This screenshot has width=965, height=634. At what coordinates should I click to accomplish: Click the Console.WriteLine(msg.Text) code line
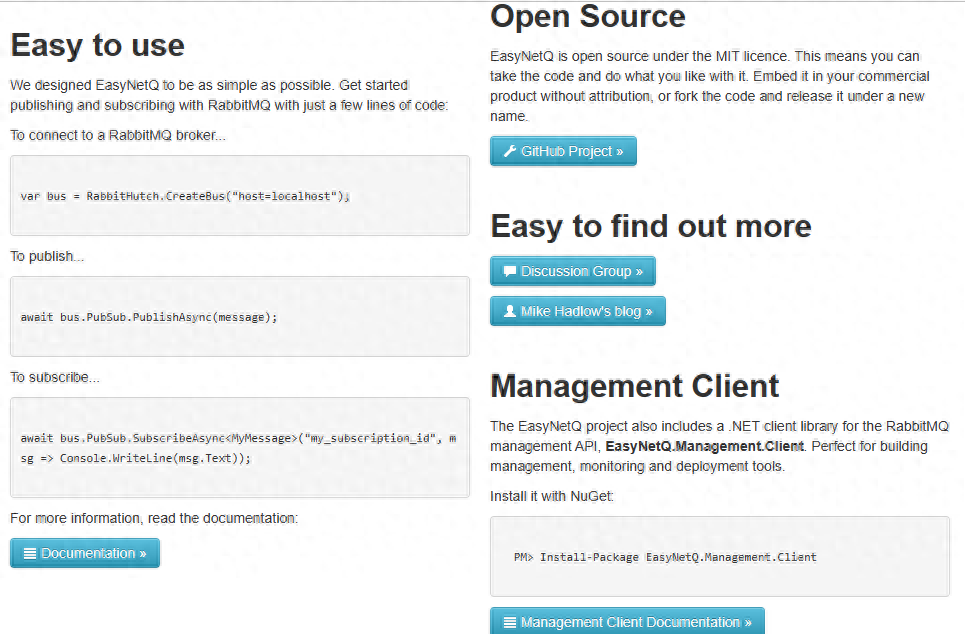pos(135,459)
